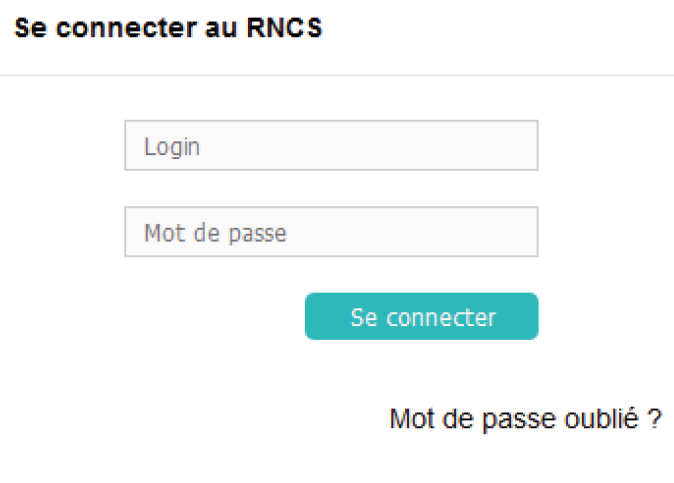Click the Login input field
The height and width of the screenshot is (483, 674).
pyautogui.click(x=331, y=146)
